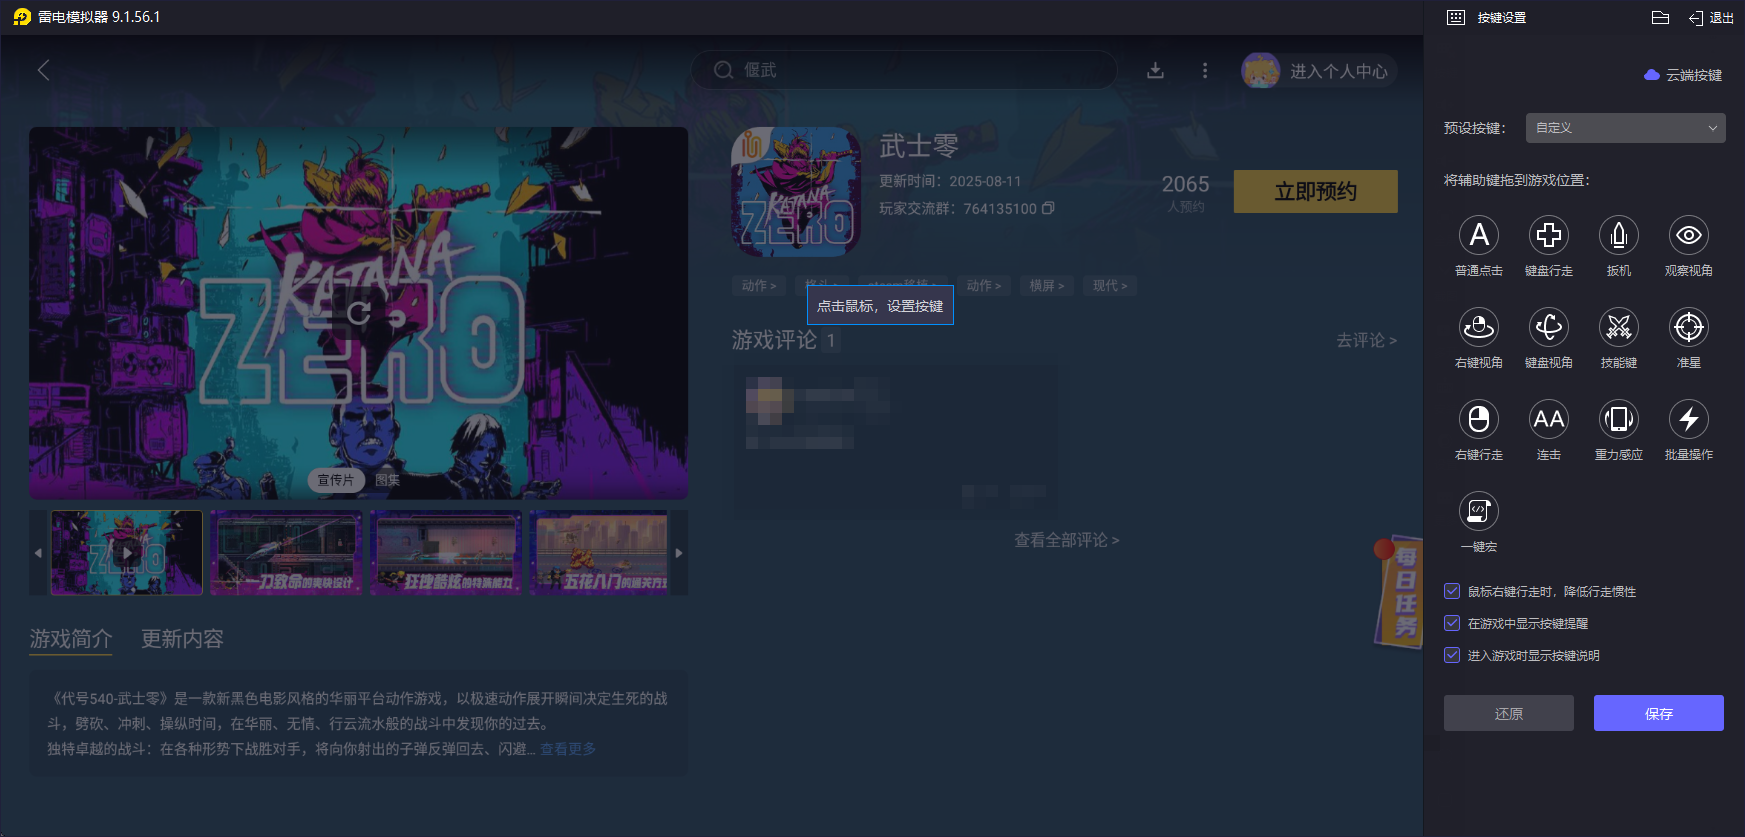
Task: Select the second screenshot thumbnail
Action: [286, 553]
